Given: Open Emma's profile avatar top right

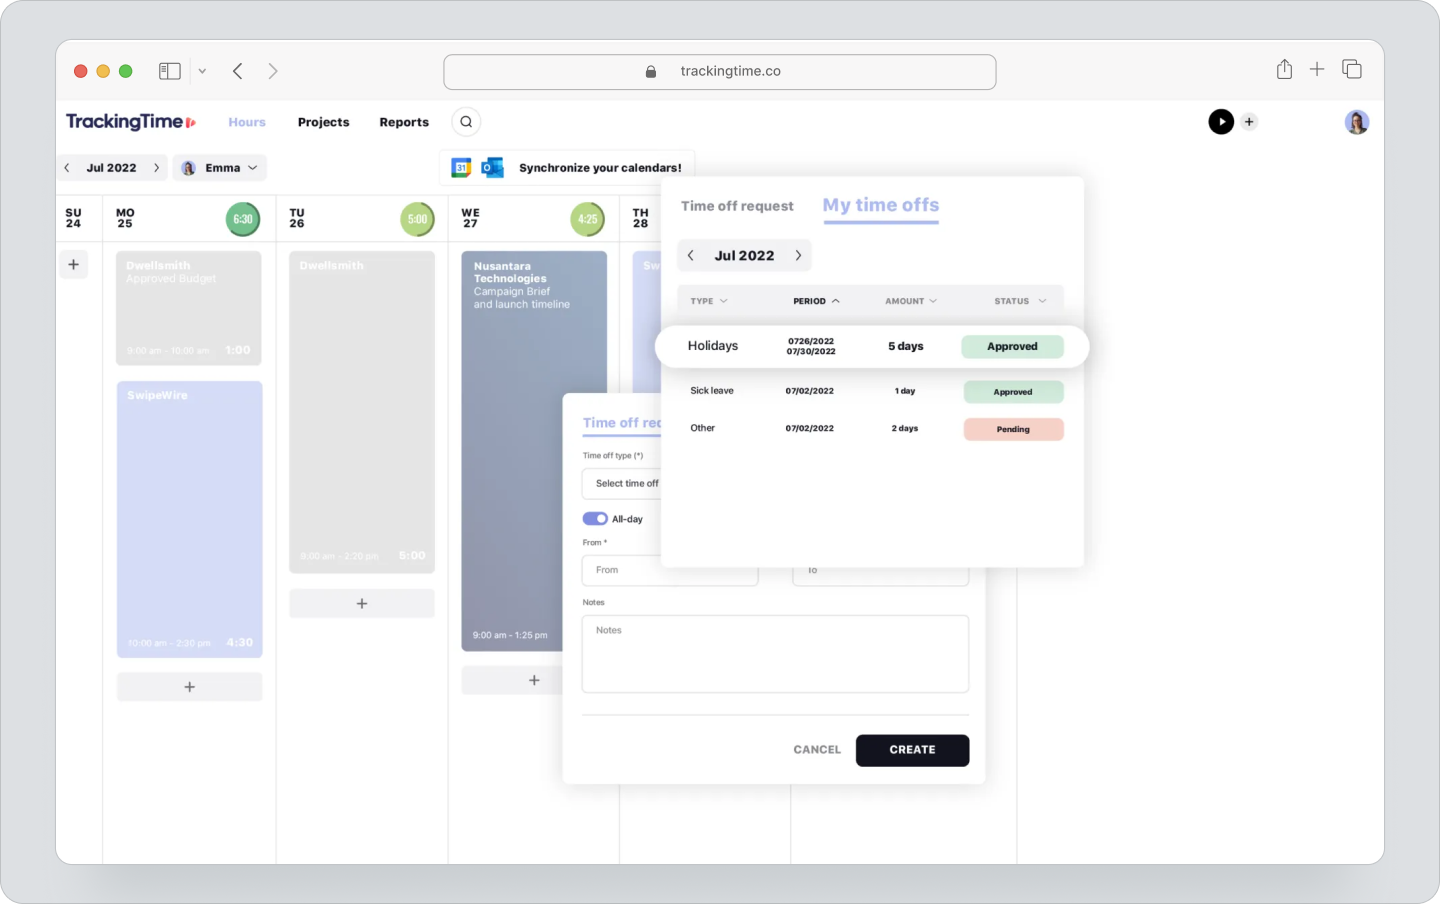Looking at the screenshot, I should [x=1356, y=121].
